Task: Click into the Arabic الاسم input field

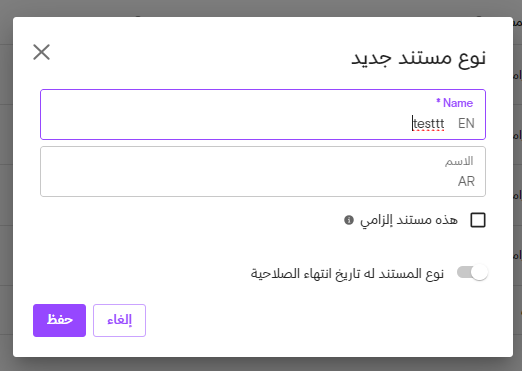Action: [263, 171]
